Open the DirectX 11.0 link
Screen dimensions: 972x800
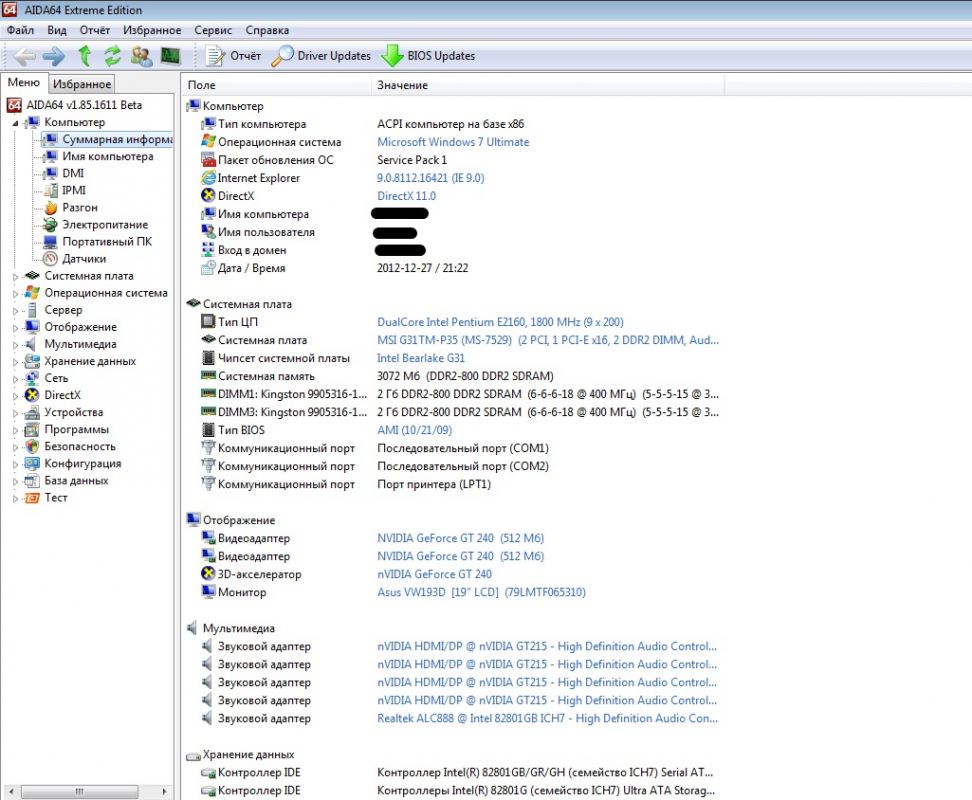(406, 196)
